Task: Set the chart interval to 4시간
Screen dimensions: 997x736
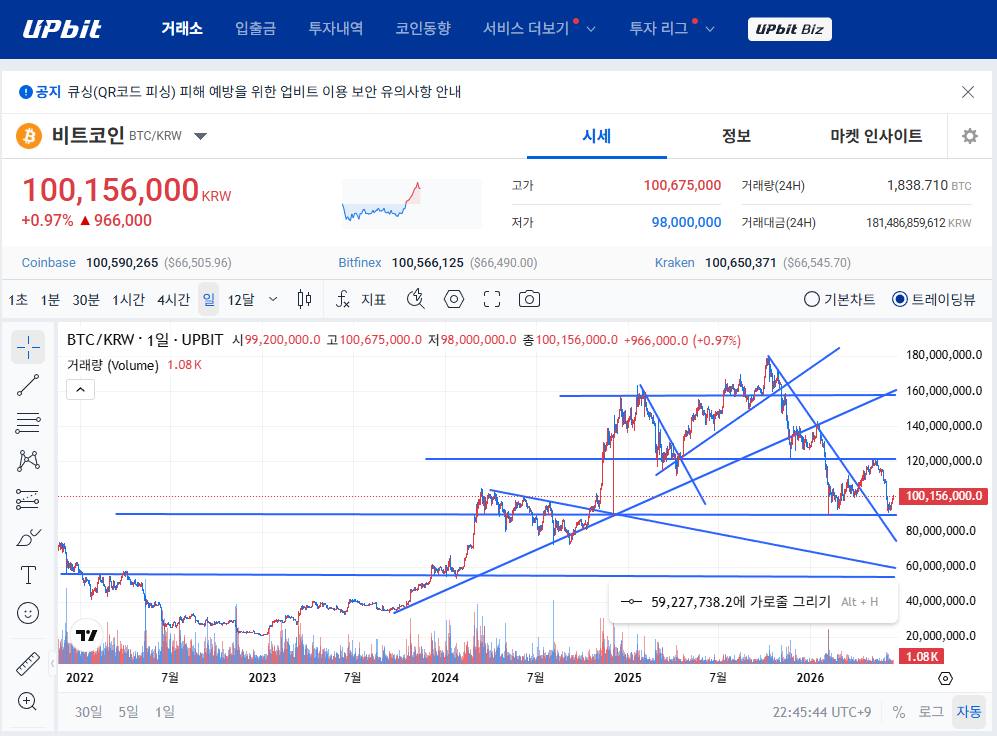Action: [174, 299]
